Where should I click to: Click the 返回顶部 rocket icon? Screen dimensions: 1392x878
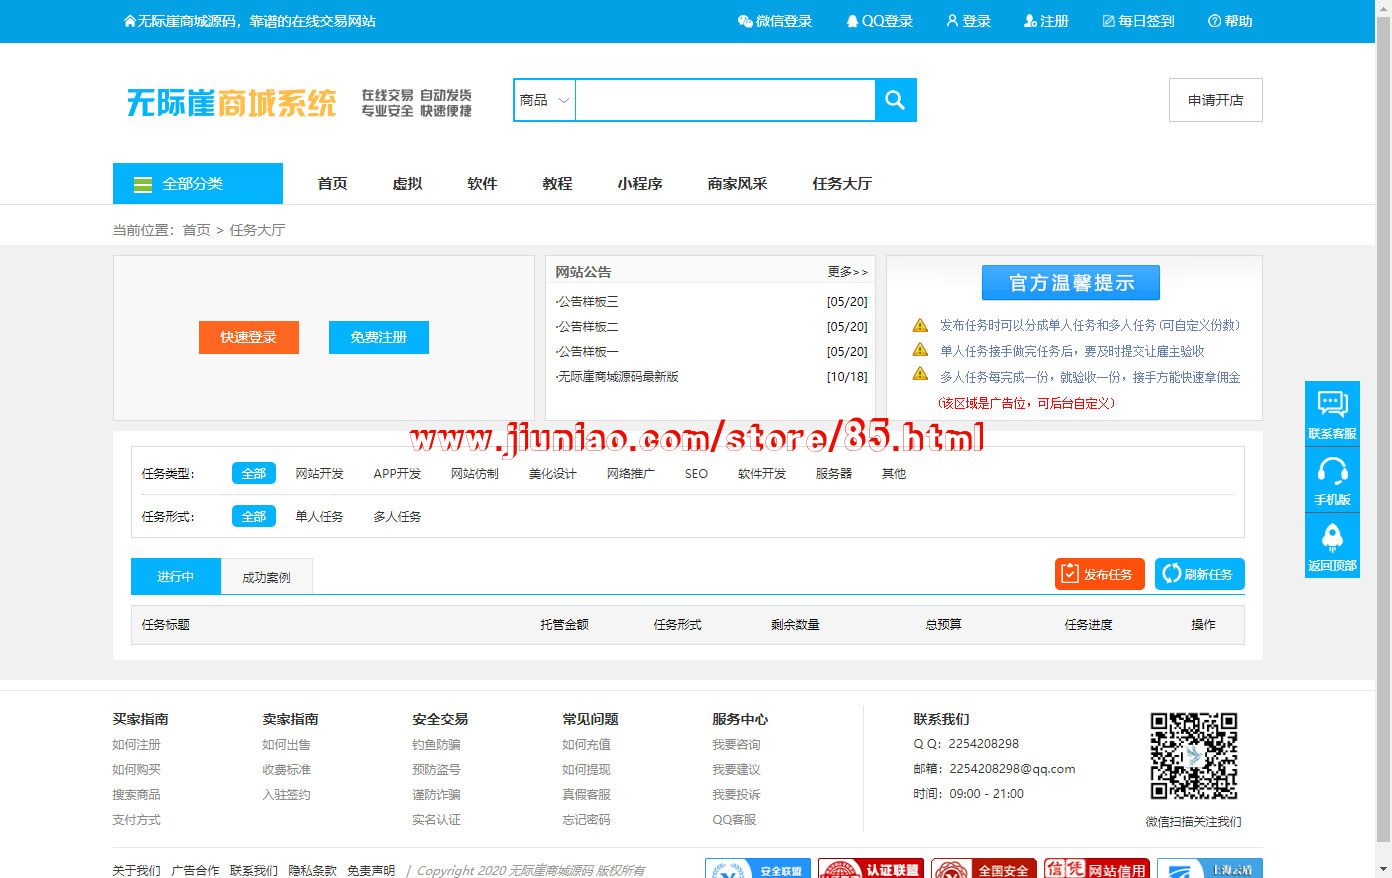click(x=1332, y=537)
